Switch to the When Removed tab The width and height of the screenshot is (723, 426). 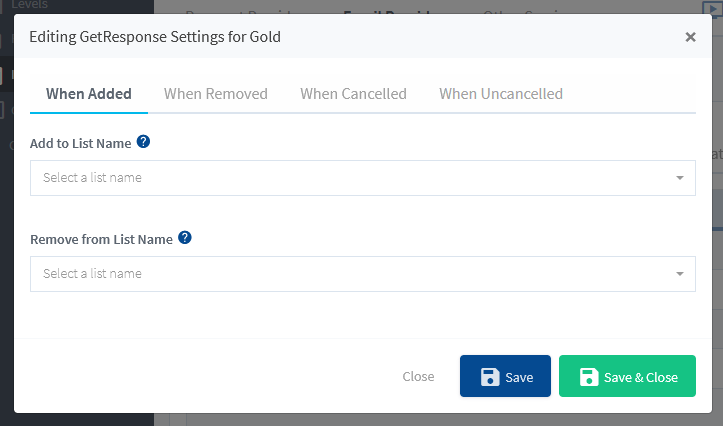[x=216, y=94]
